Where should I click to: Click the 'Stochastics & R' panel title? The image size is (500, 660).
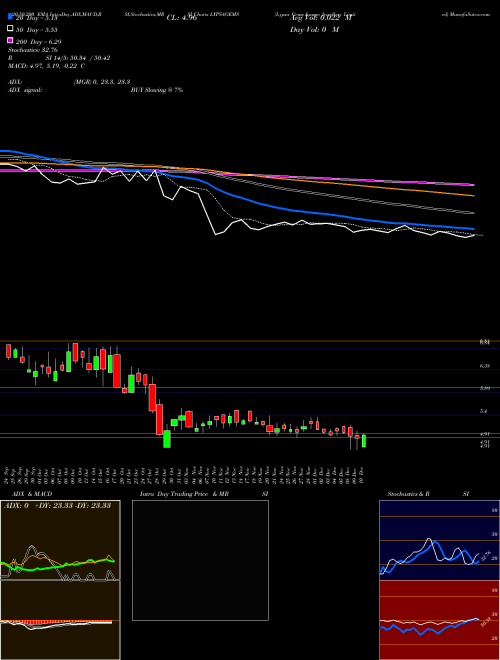409,494
